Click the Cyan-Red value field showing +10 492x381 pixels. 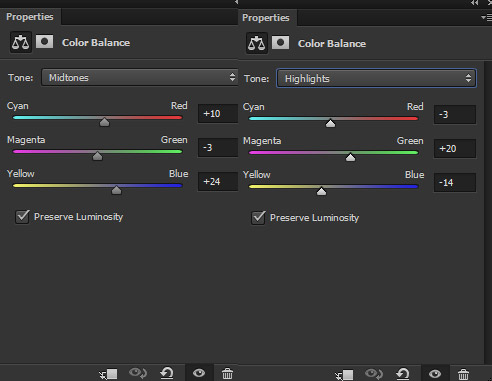(218, 114)
